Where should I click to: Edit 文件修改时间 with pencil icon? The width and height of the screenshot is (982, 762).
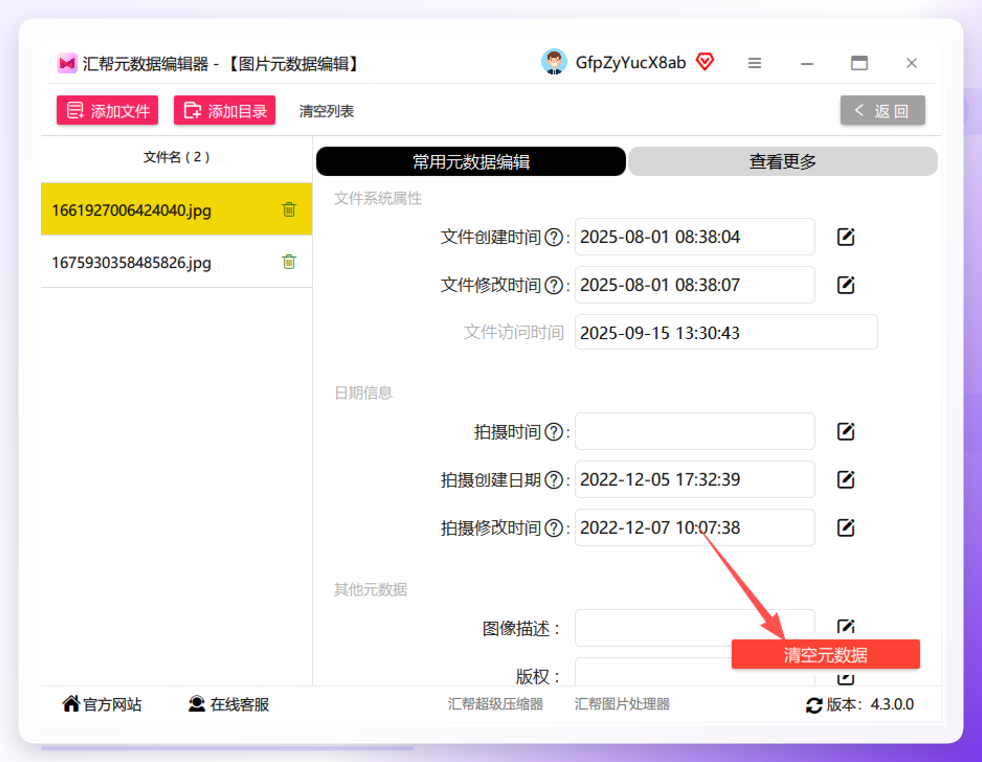click(x=845, y=285)
